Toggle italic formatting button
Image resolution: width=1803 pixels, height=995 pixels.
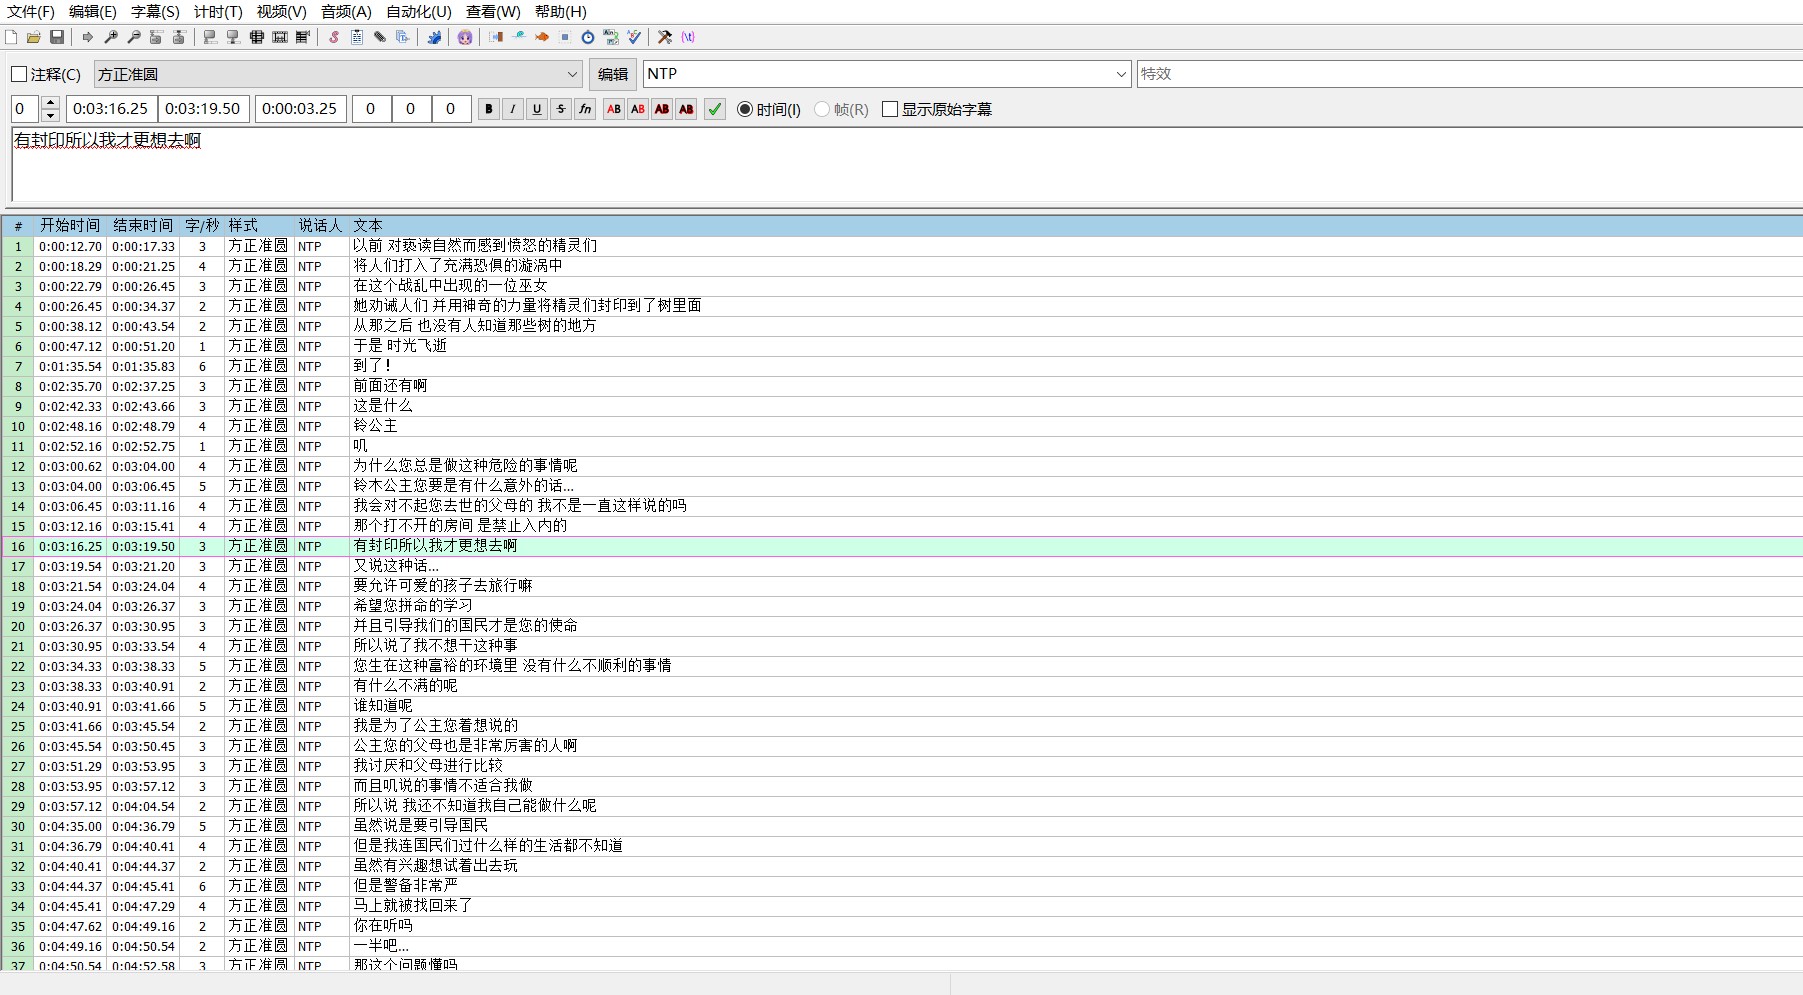click(x=513, y=109)
